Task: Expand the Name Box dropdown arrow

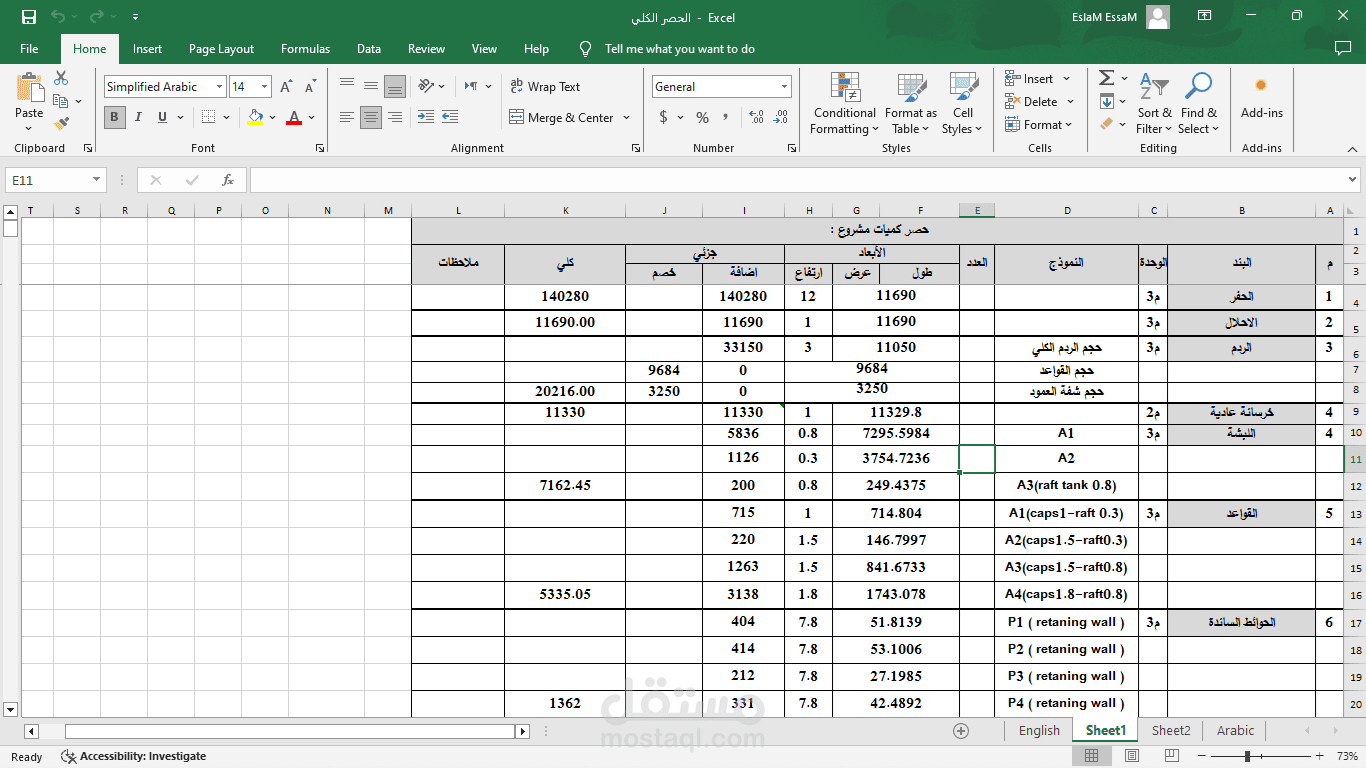Action: (97, 180)
